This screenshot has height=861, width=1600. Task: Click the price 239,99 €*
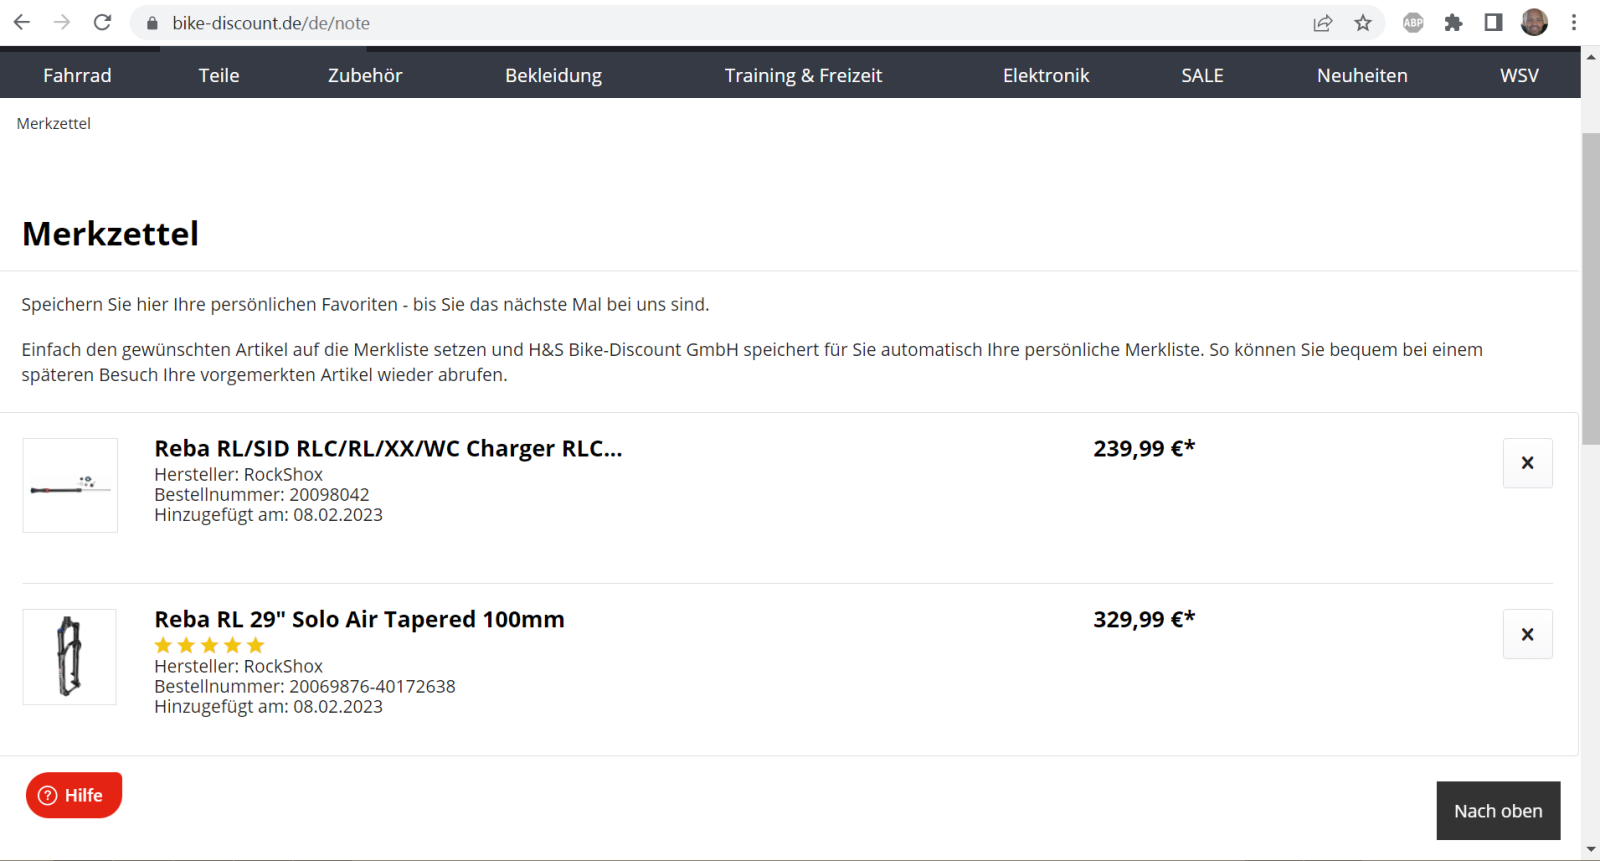1144,448
